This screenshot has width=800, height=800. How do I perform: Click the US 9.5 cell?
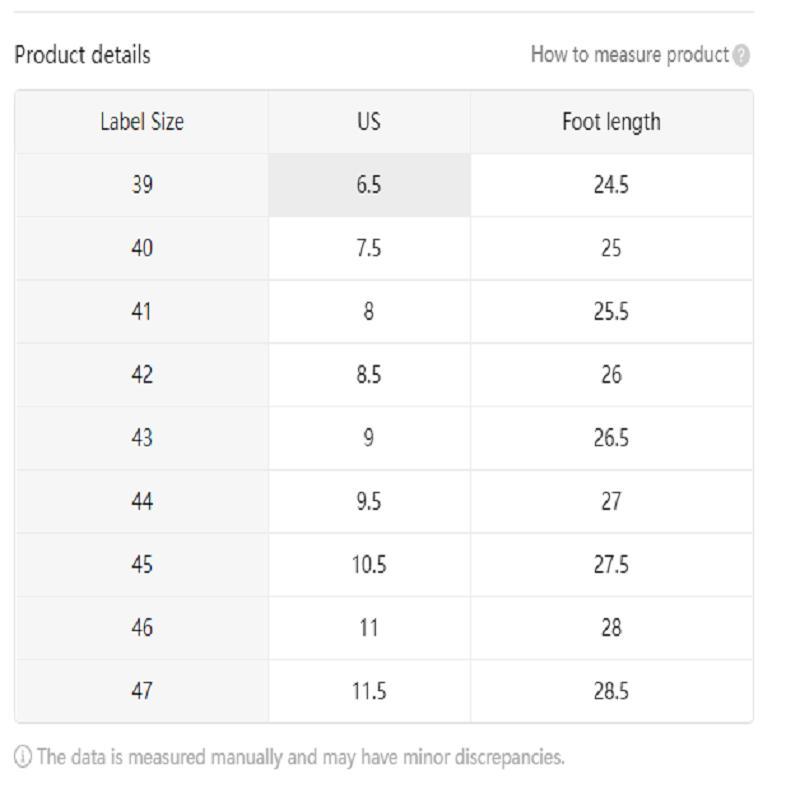(369, 501)
